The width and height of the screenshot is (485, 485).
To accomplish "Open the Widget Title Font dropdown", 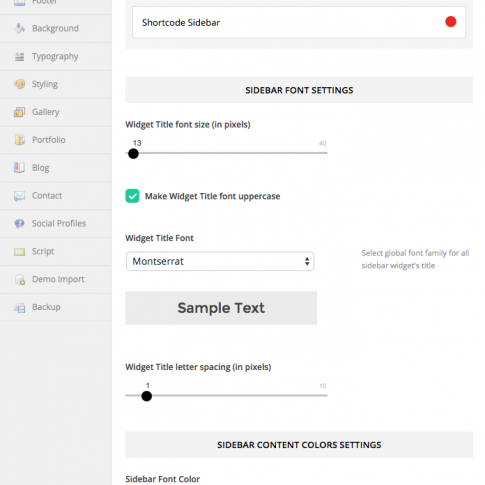I will [x=220, y=261].
